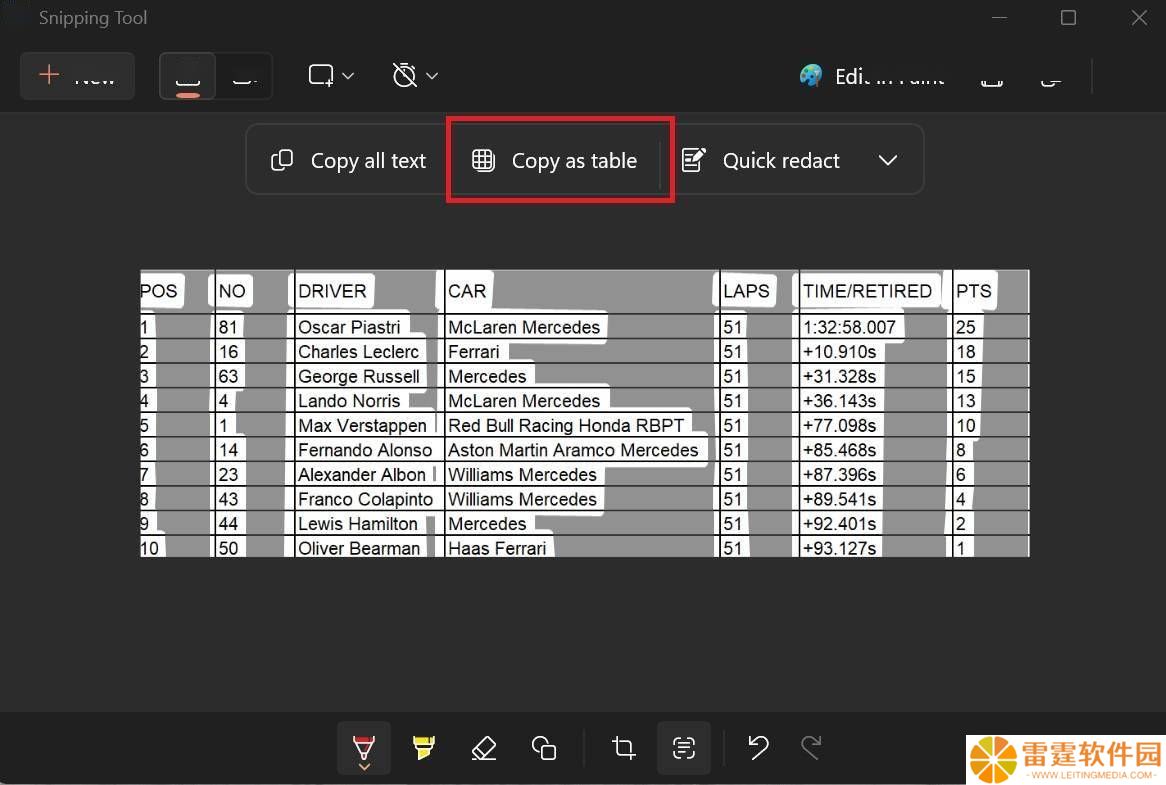Select the ballpoint pen tool
The width and height of the screenshot is (1166, 785).
coord(364,748)
